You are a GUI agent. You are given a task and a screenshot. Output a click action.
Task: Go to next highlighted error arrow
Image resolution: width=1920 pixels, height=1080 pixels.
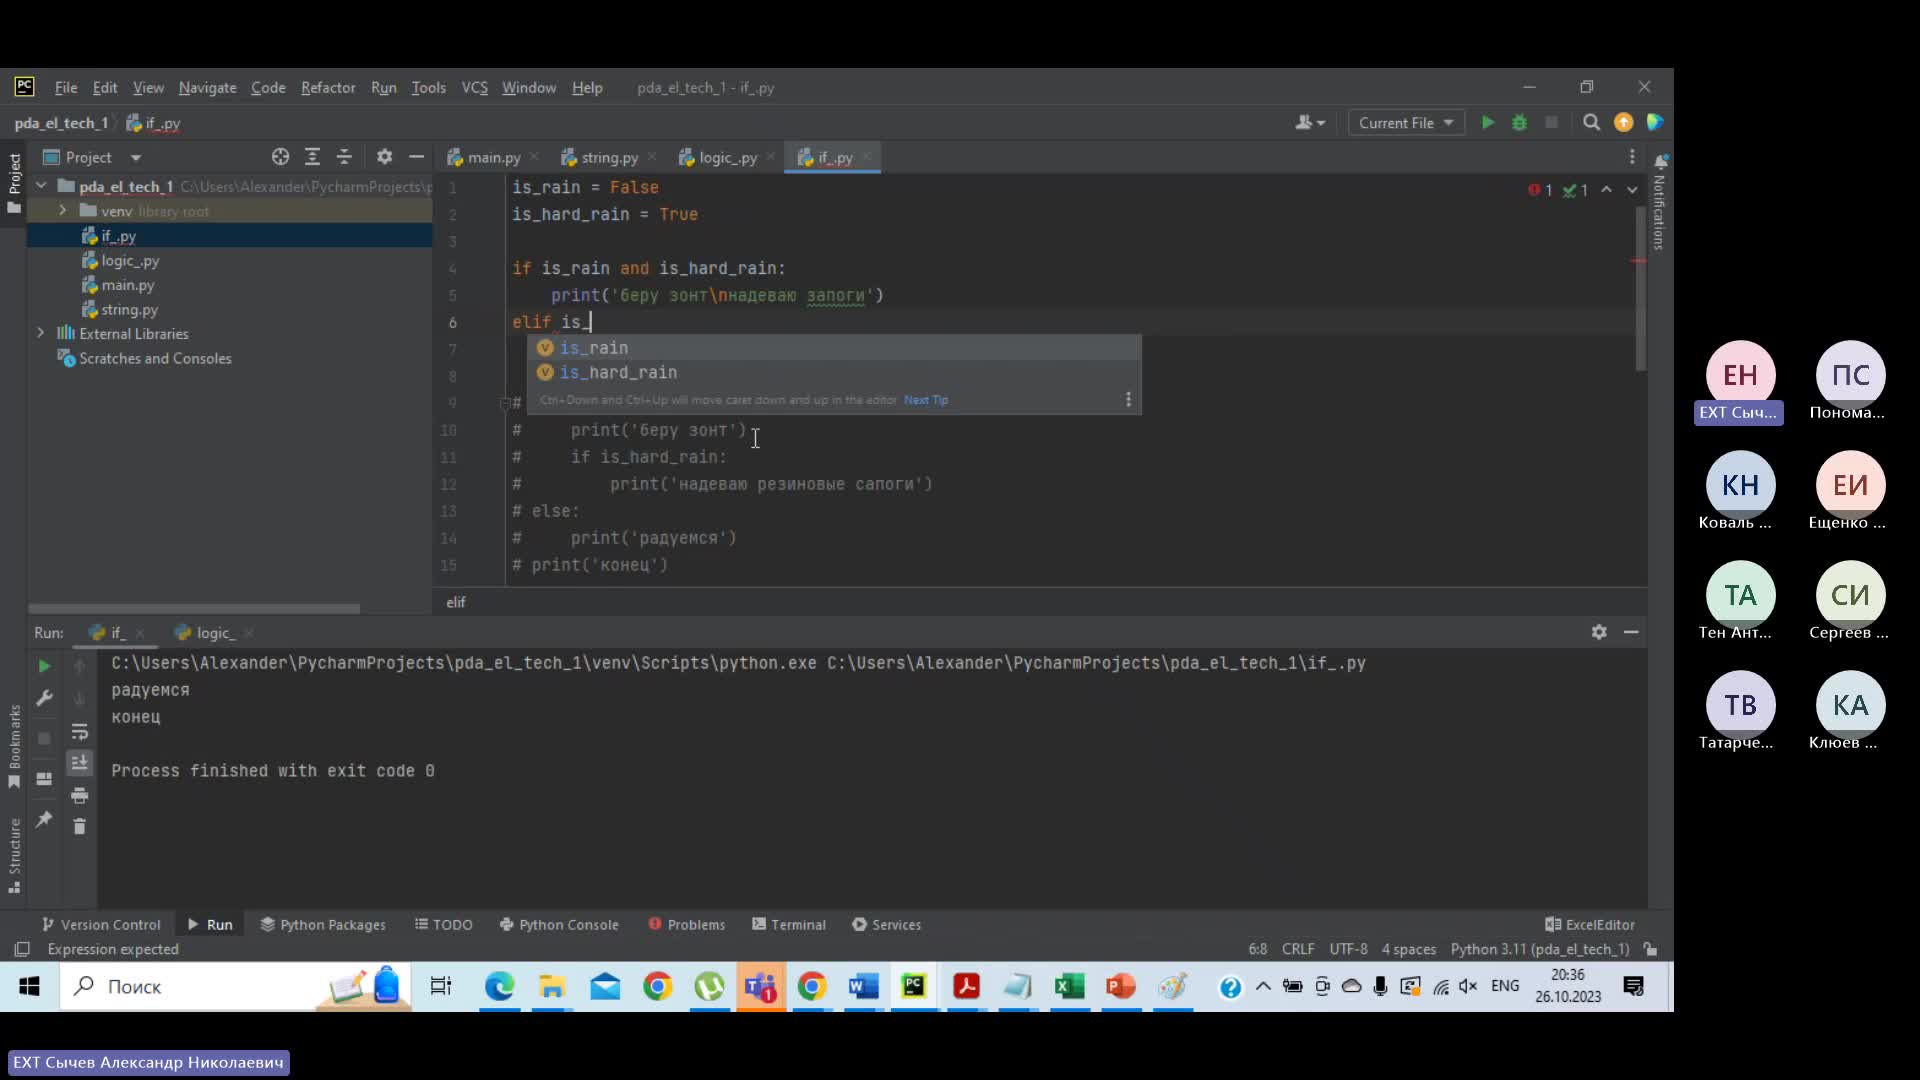1632,190
